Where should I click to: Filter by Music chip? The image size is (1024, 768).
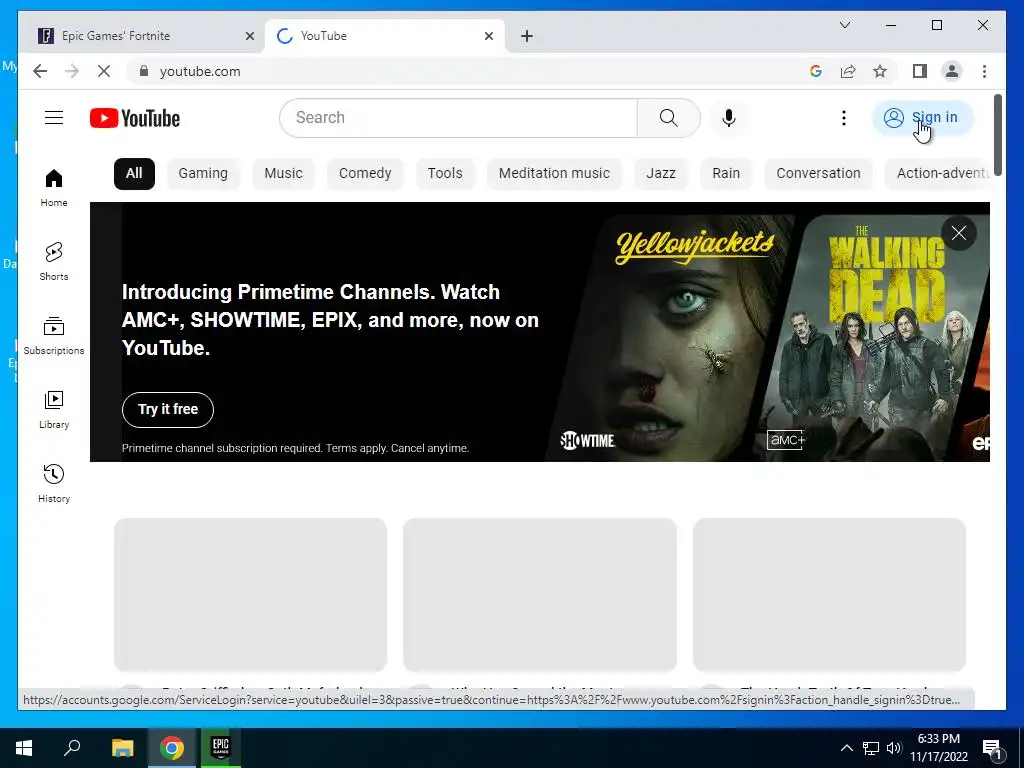[x=283, y=174]
